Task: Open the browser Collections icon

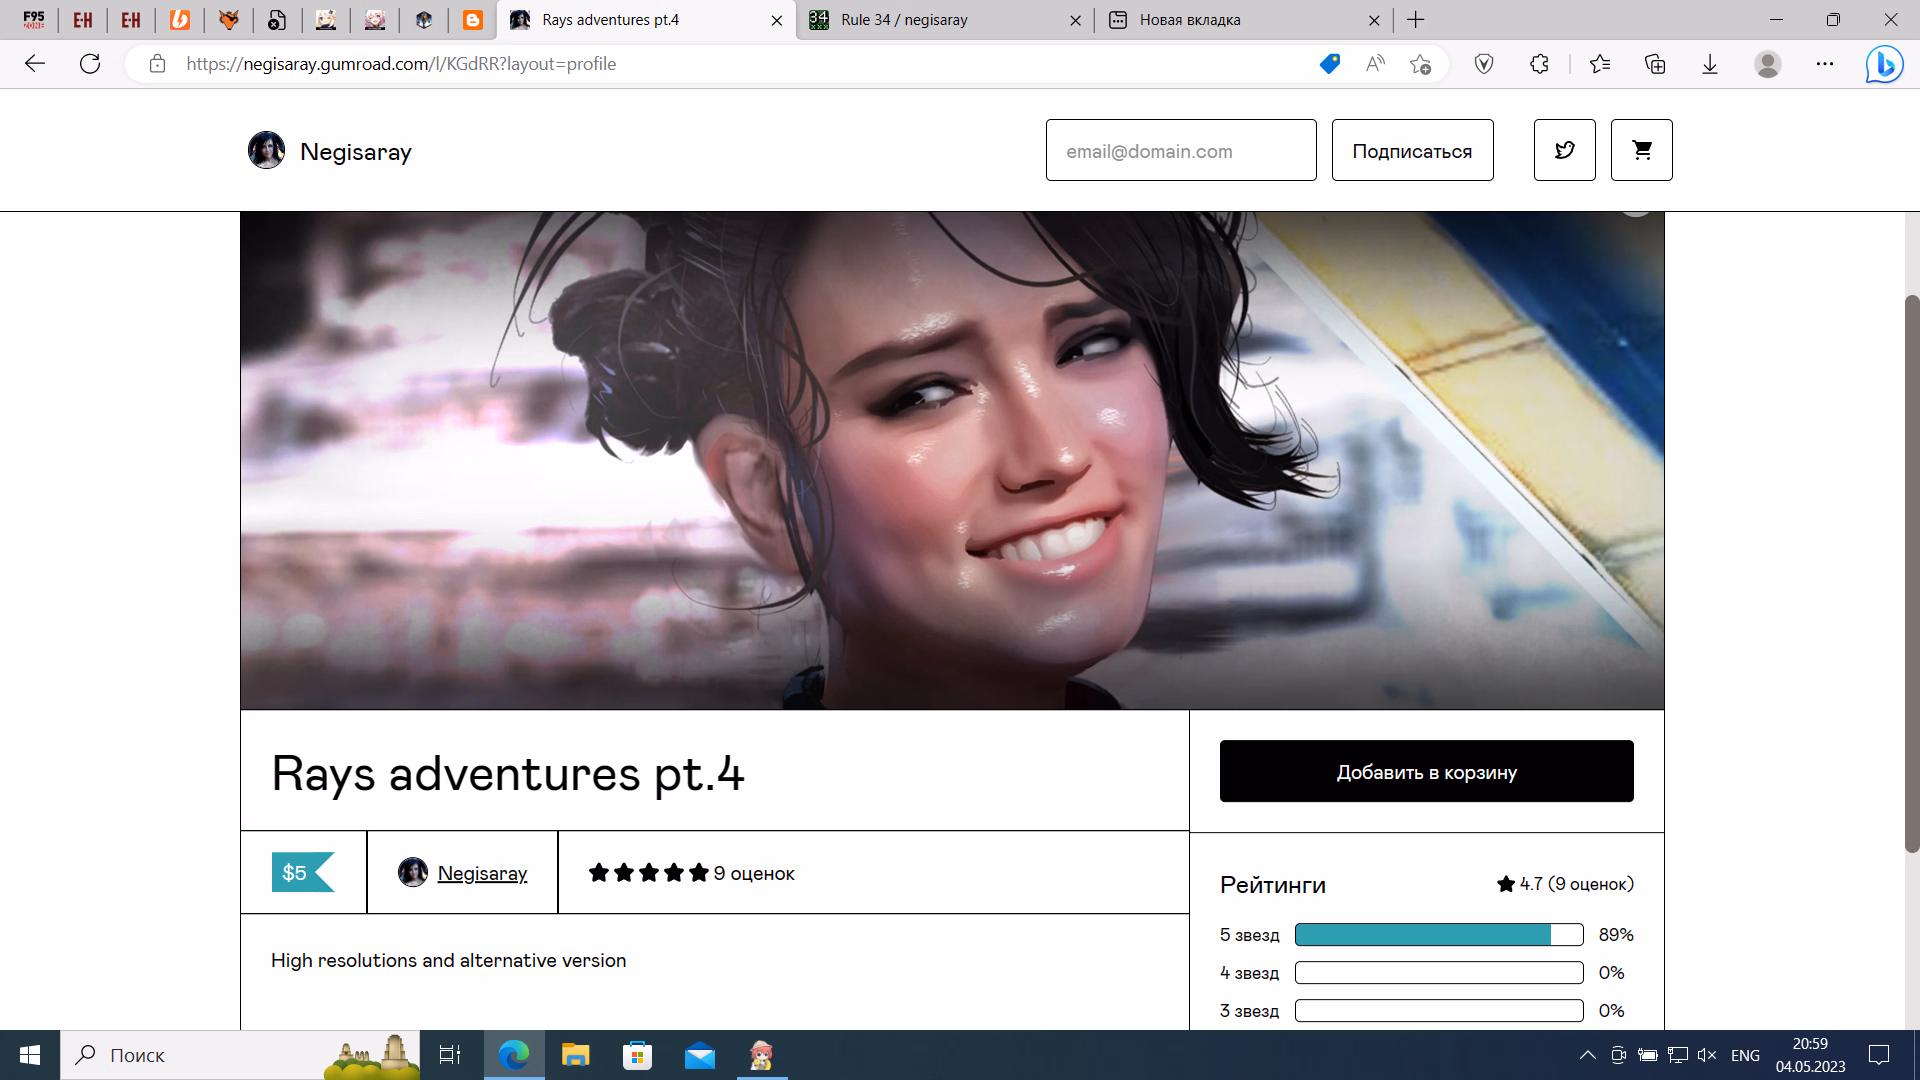Action: (x=1655, y=64)
